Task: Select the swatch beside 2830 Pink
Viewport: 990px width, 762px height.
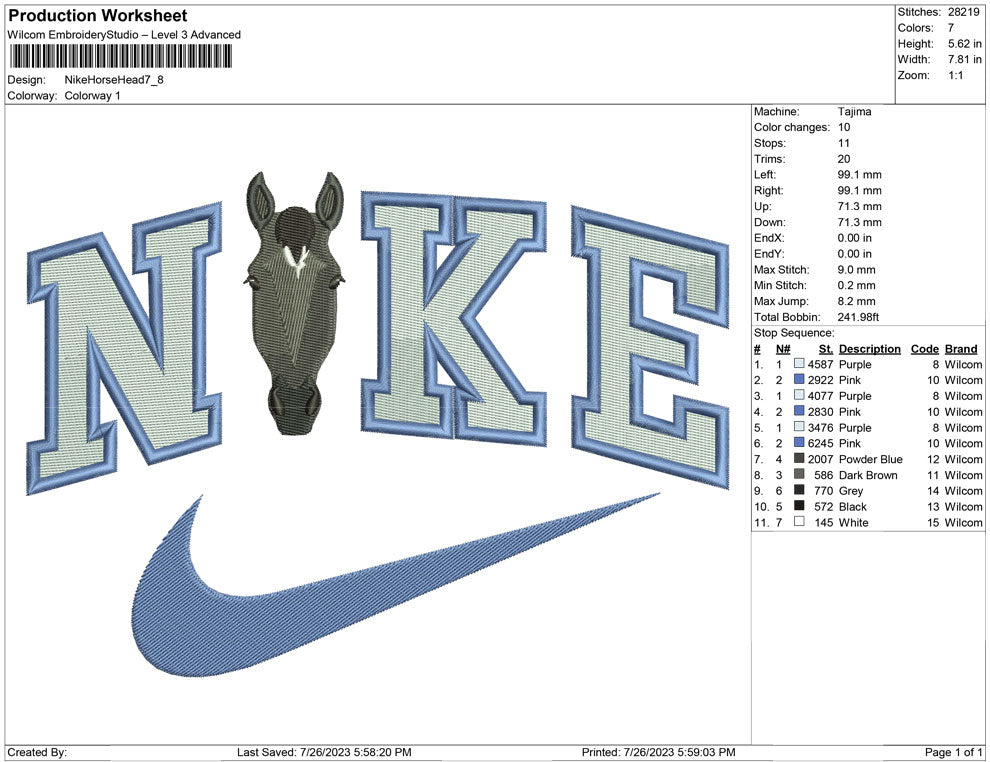Action: [799, 411]
